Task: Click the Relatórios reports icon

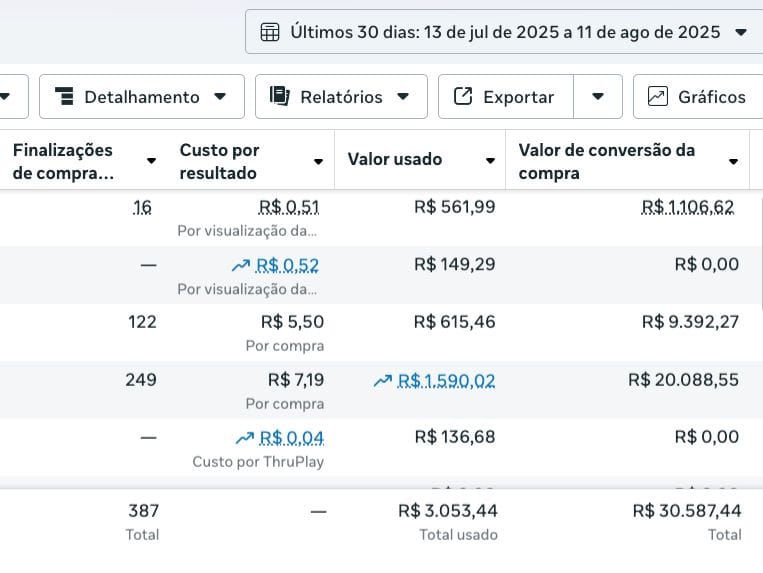Action: tap(280, 97)
